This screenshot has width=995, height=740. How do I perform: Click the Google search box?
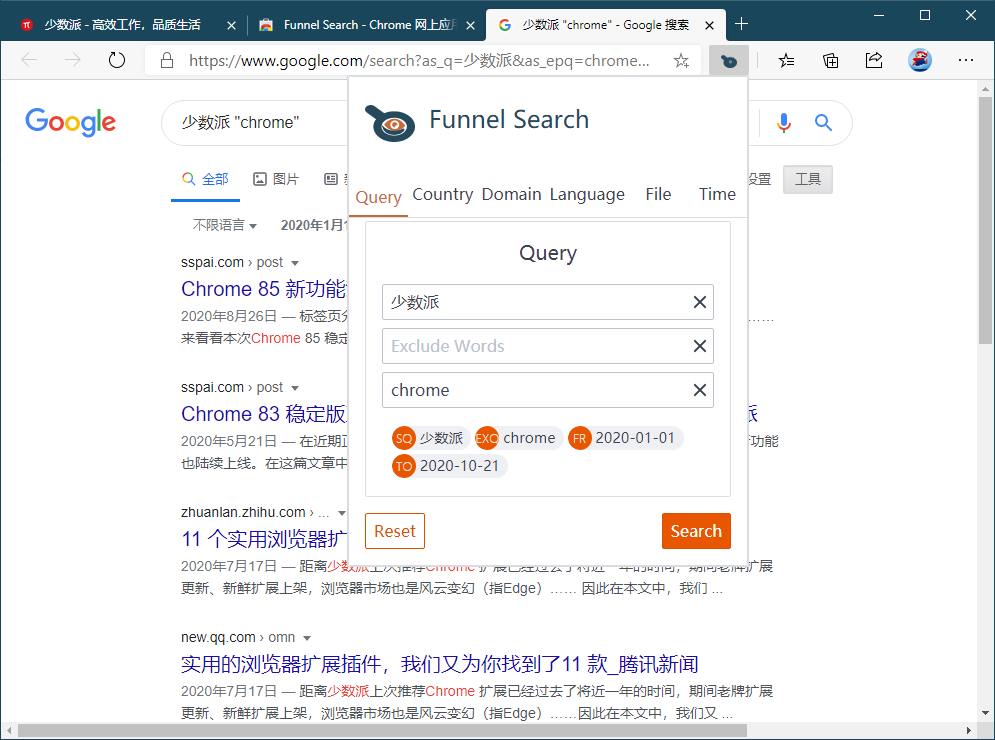254,122
